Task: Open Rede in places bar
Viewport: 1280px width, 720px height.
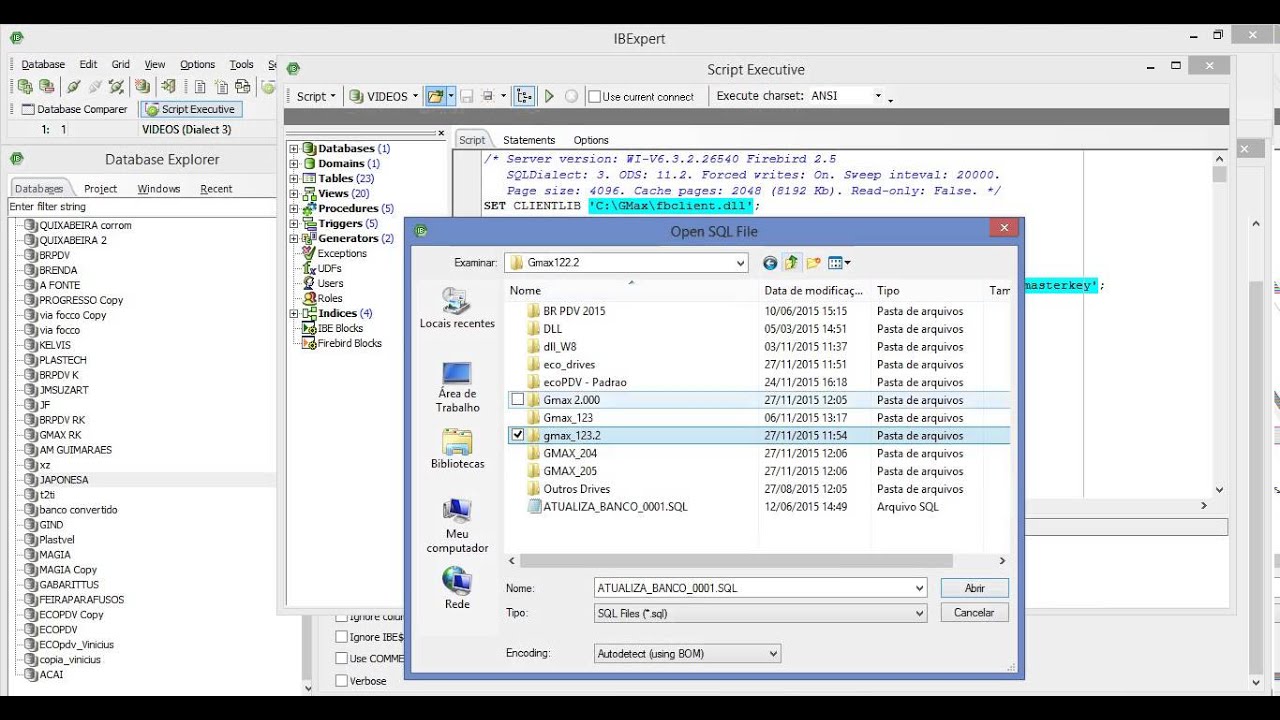Action: [457, 588]
